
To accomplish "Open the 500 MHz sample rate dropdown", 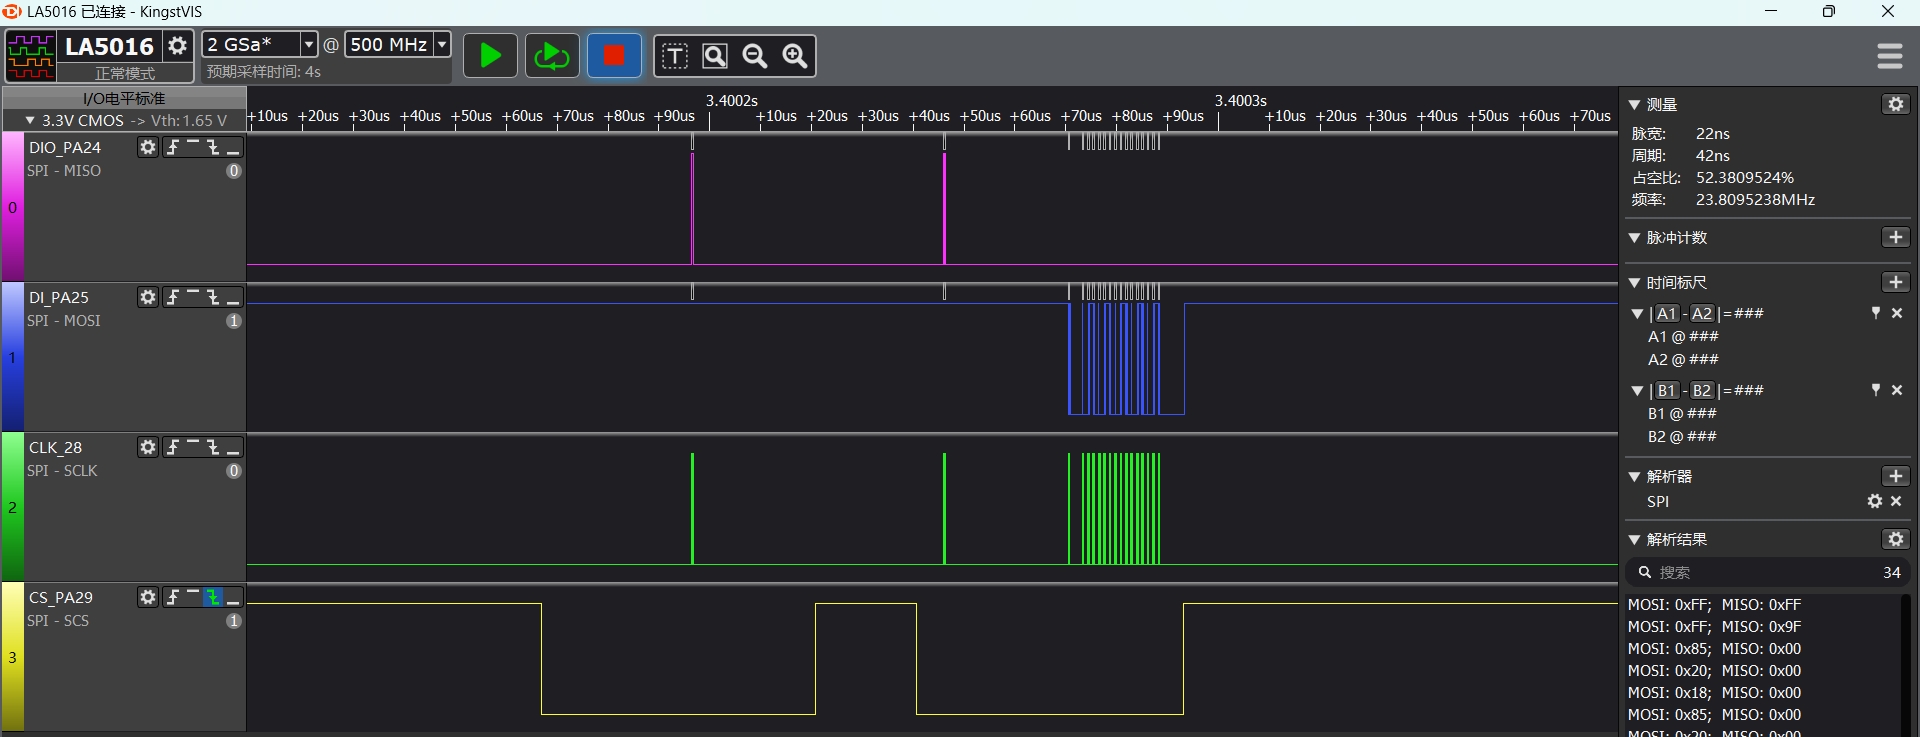I will [x=441, y=45].
